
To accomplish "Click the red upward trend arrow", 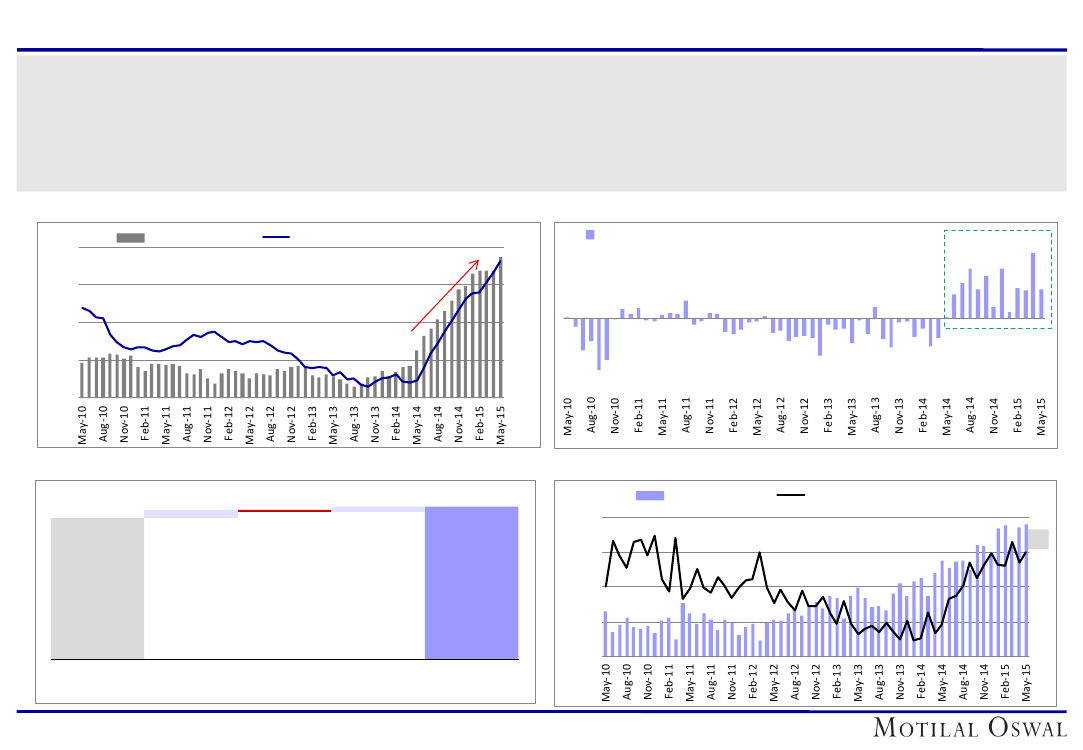I will (446, 293).
